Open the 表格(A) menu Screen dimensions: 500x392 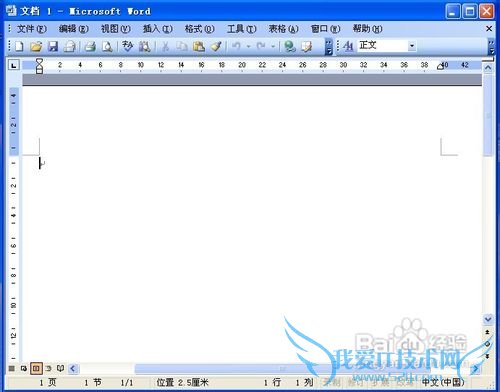[x=284, y=29]
